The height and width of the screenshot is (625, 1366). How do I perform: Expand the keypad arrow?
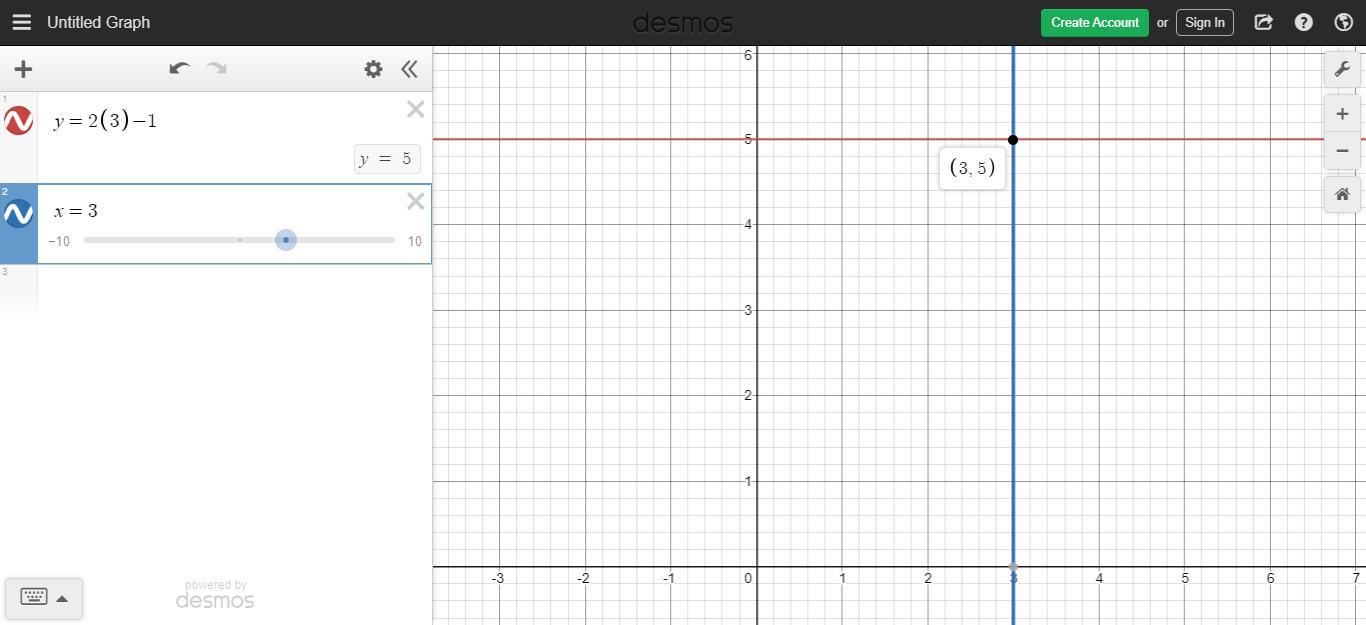[x=62, y=599]
